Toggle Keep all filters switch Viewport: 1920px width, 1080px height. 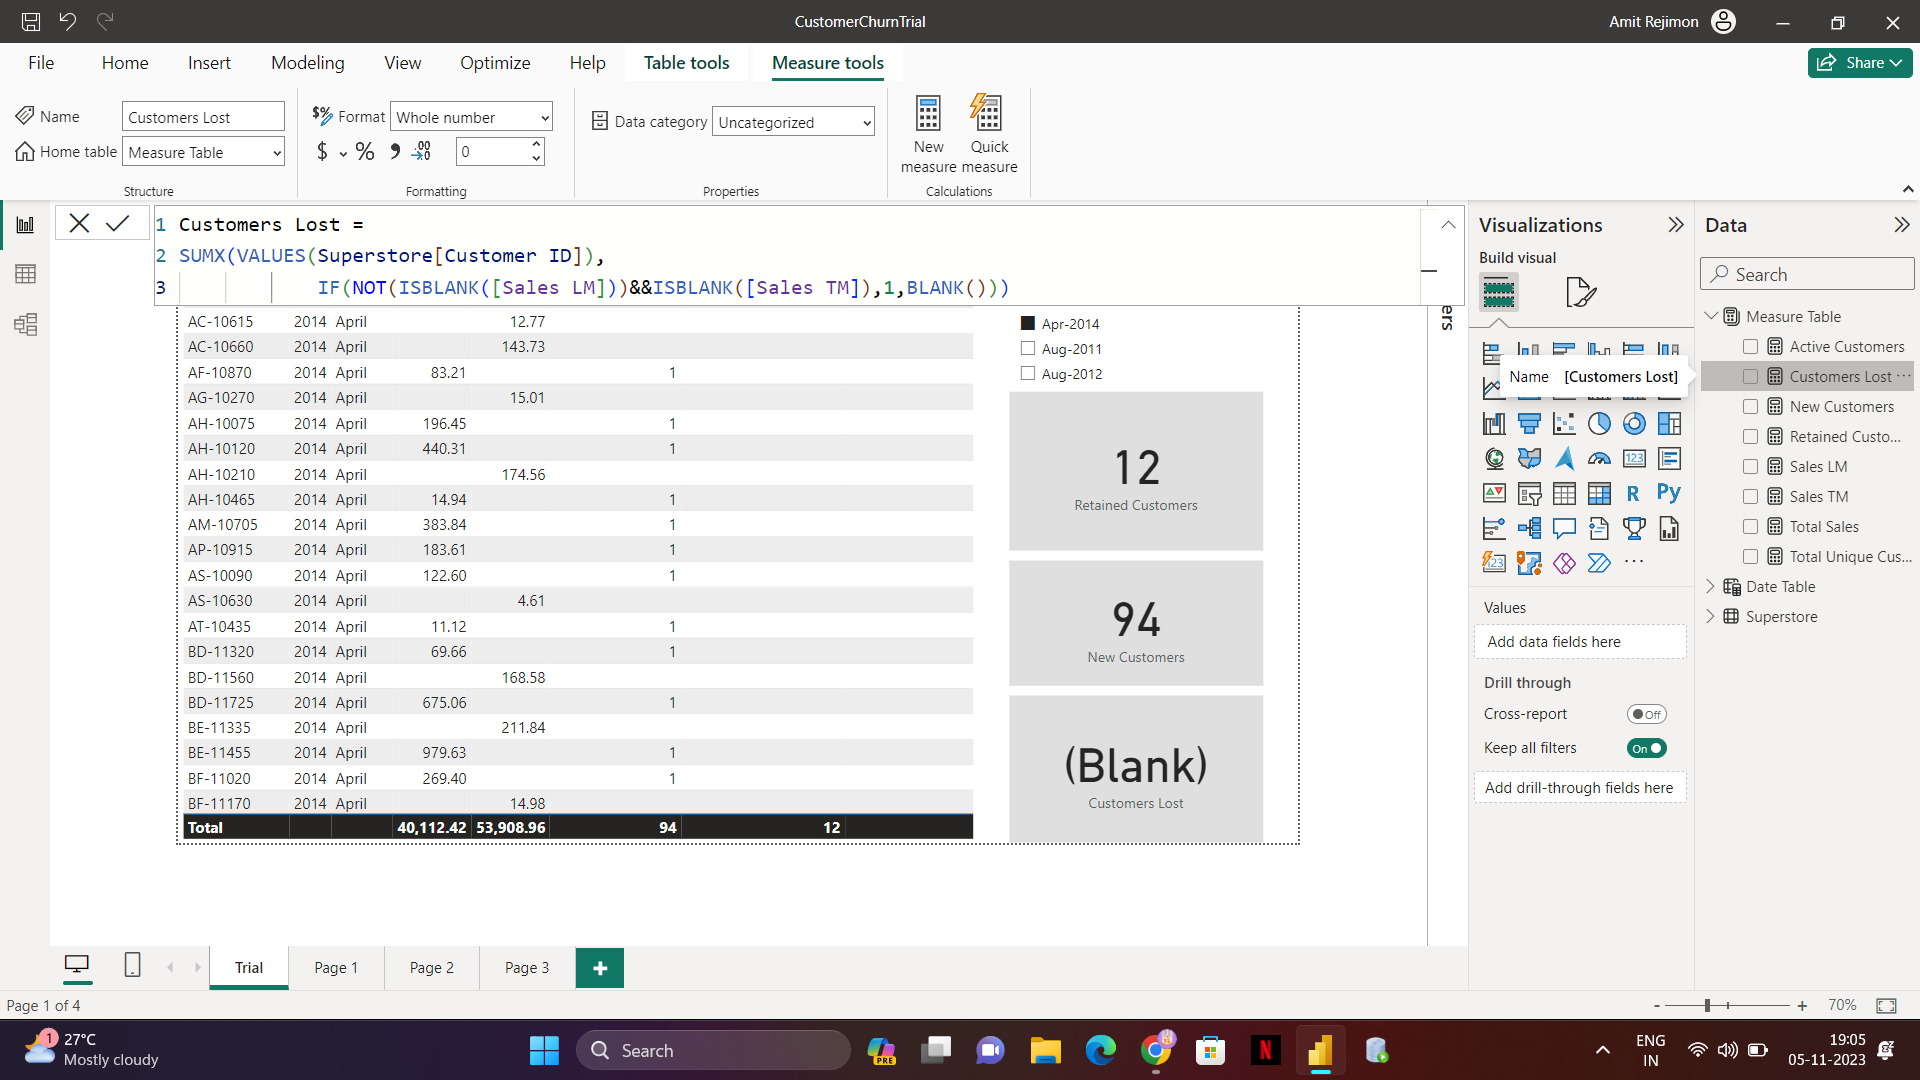pyautogui.click(x=1646, y=748)
